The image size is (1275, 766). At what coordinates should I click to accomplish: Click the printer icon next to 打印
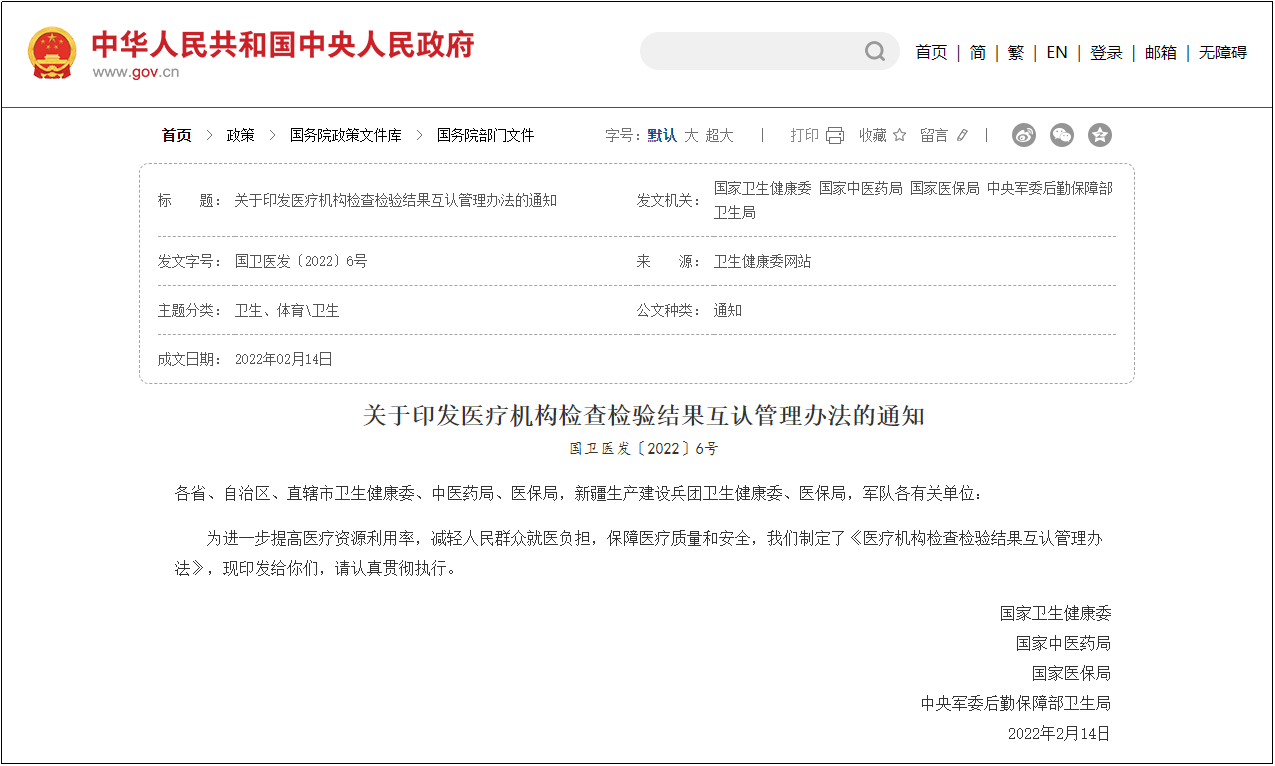tap(835, 135)
